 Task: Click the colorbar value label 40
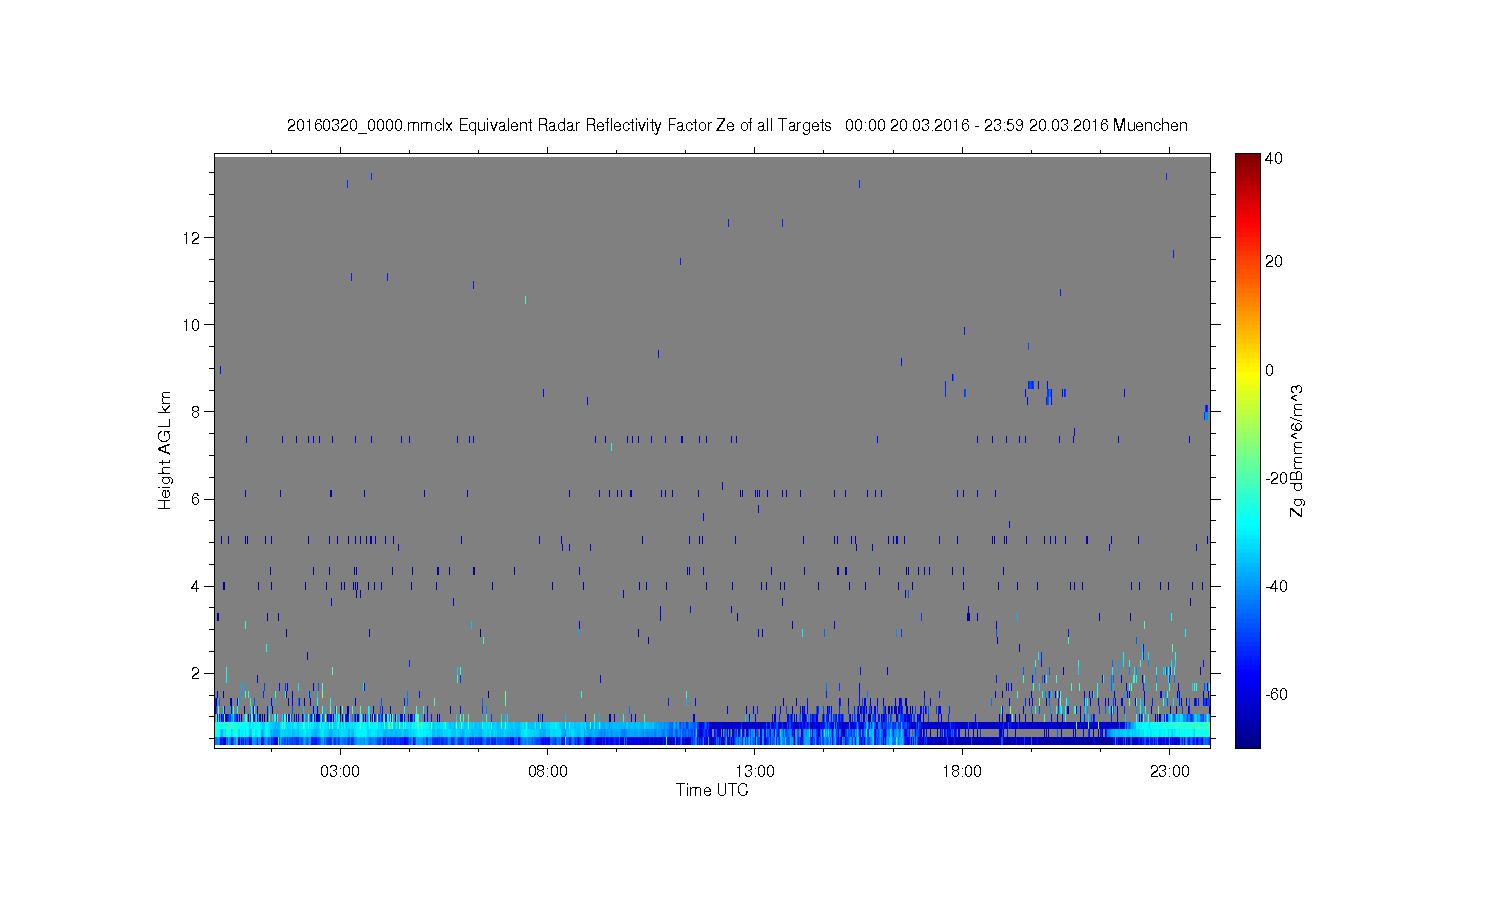pyautogui.click(x=1274, y=159)
